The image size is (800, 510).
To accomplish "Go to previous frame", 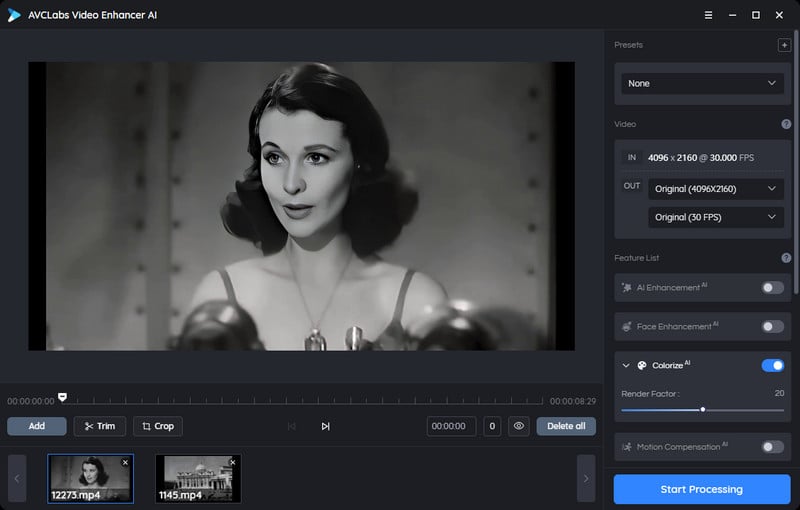I will (291, 426).
